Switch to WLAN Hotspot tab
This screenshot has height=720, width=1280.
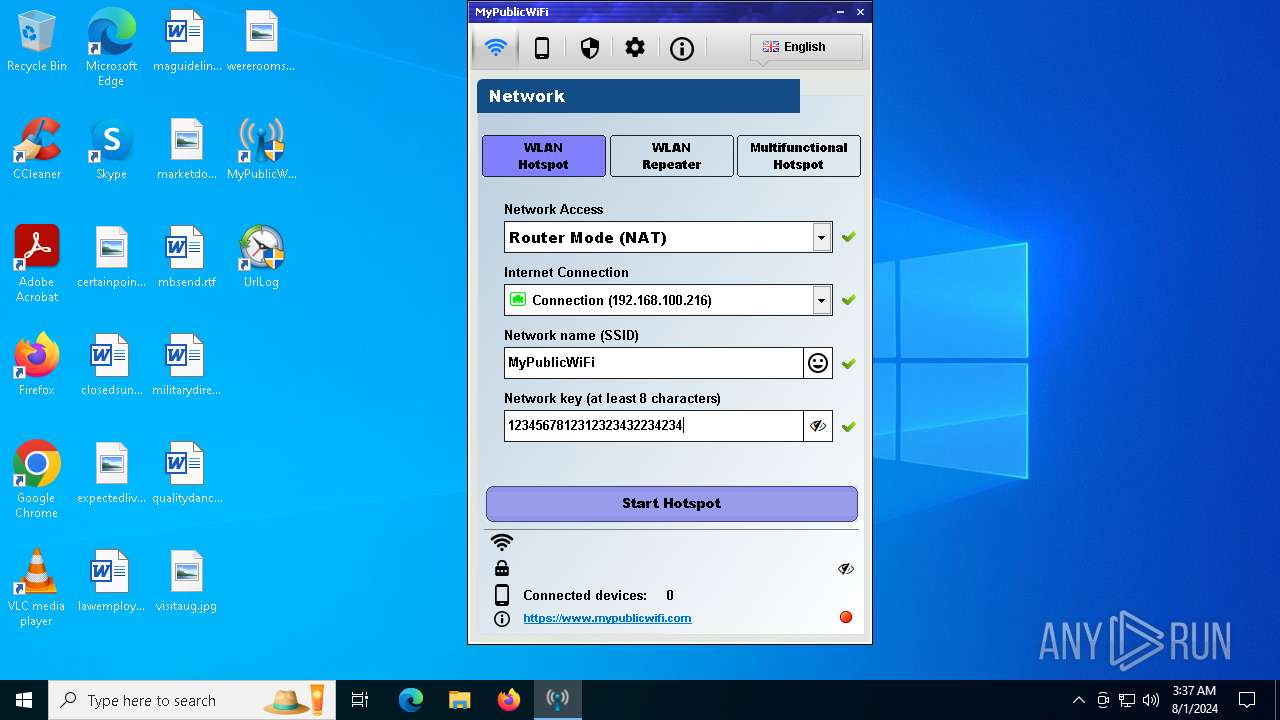(544, 156)
